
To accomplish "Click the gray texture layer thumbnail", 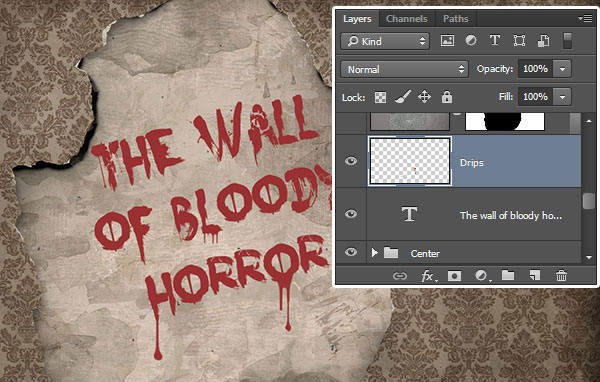I will tap(410, 121).
